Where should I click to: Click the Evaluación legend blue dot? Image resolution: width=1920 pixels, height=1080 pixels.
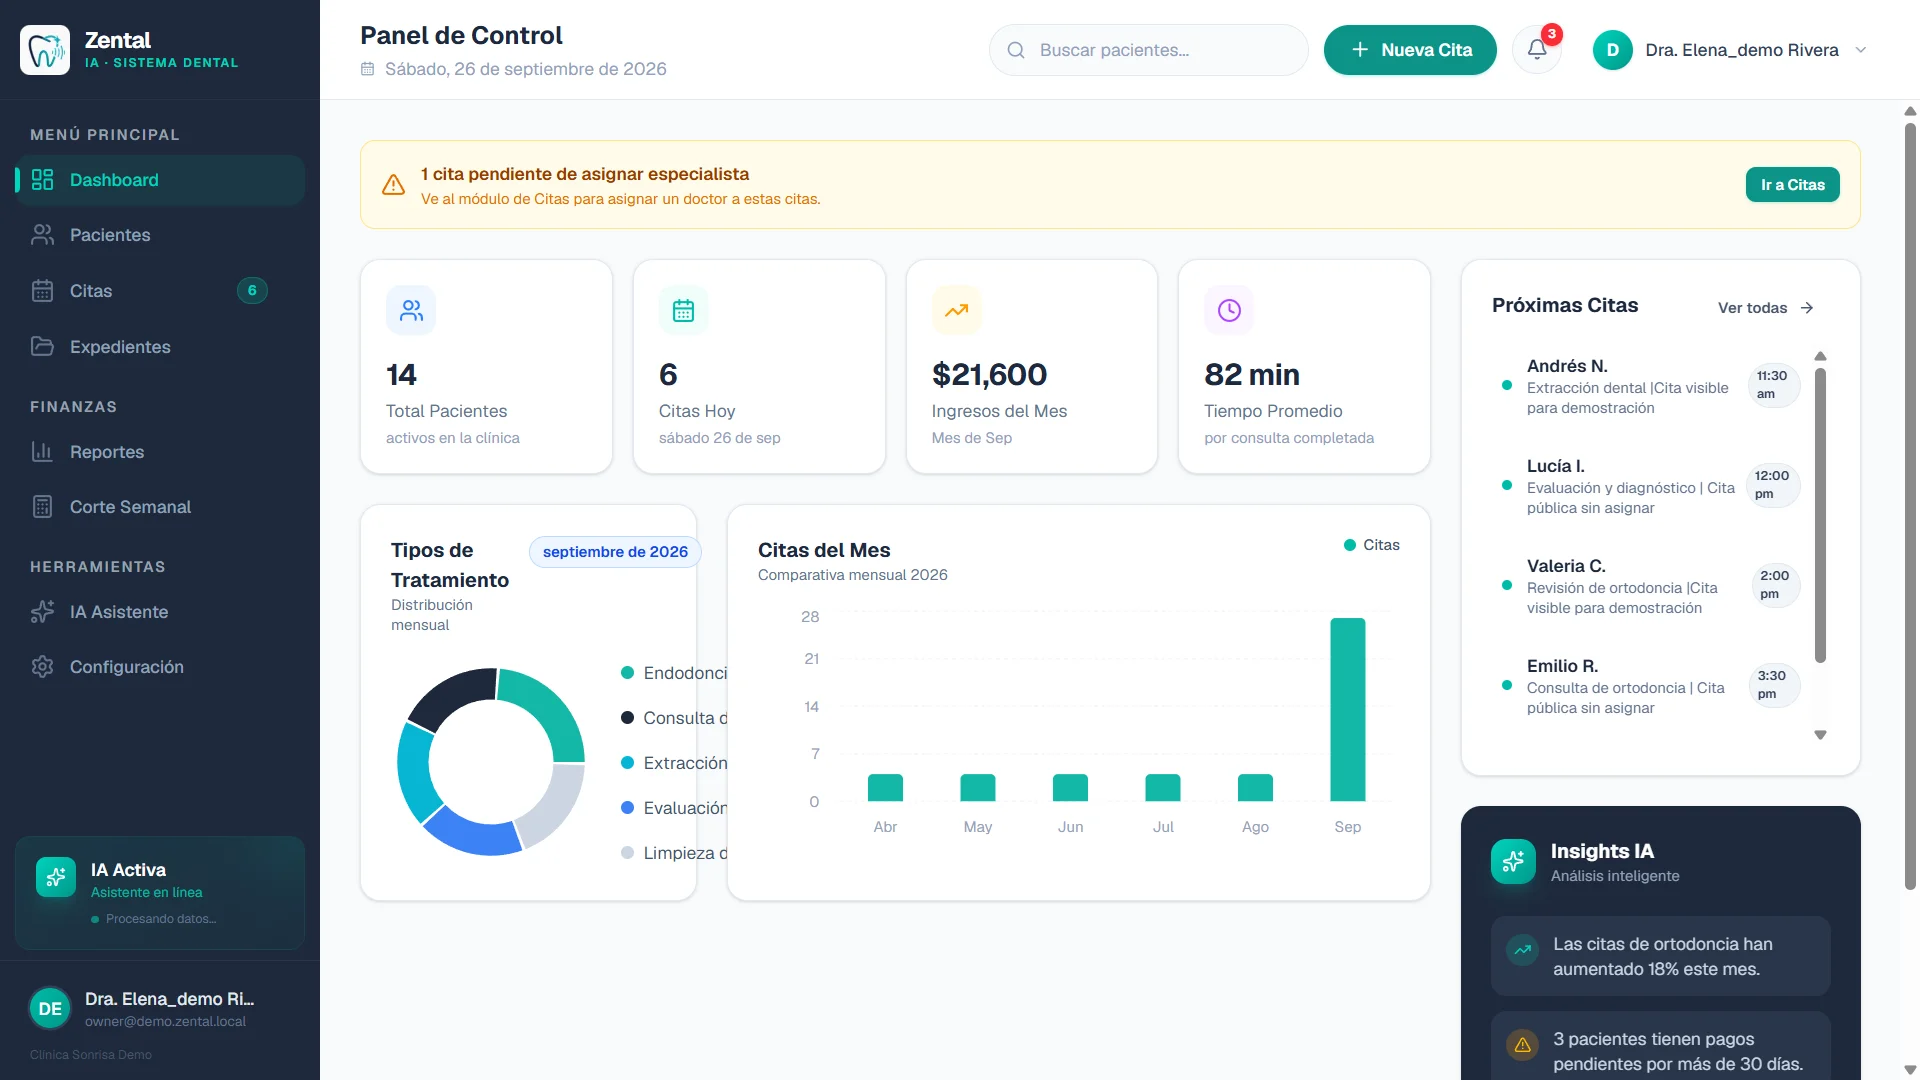pyautogui.click(x=627, y=808)
